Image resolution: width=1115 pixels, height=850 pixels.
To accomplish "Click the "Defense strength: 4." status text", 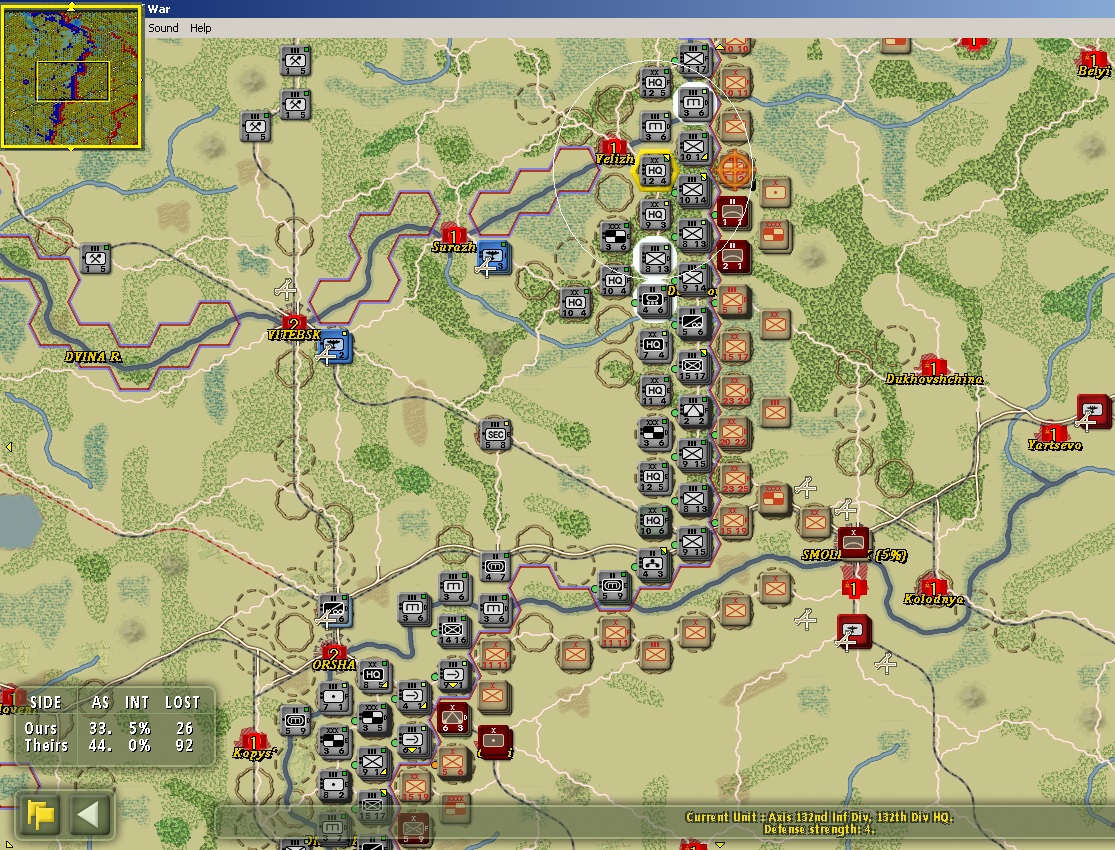I will (x=819, y=829).
